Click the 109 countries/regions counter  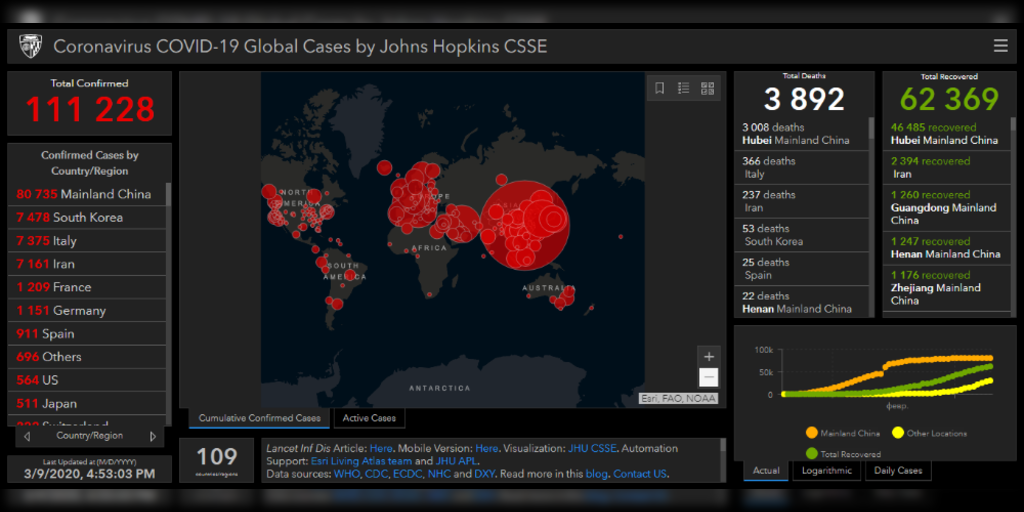(216, 460)
